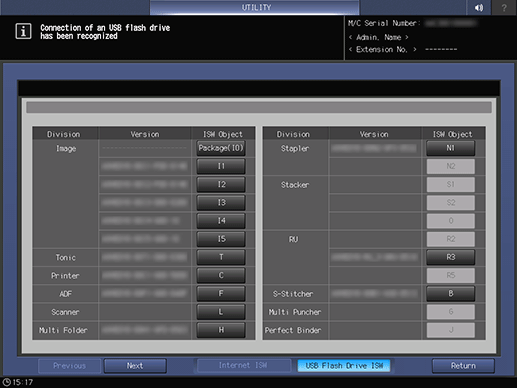
Task: Select the I1 image ISW object
Action: point(221,166)
